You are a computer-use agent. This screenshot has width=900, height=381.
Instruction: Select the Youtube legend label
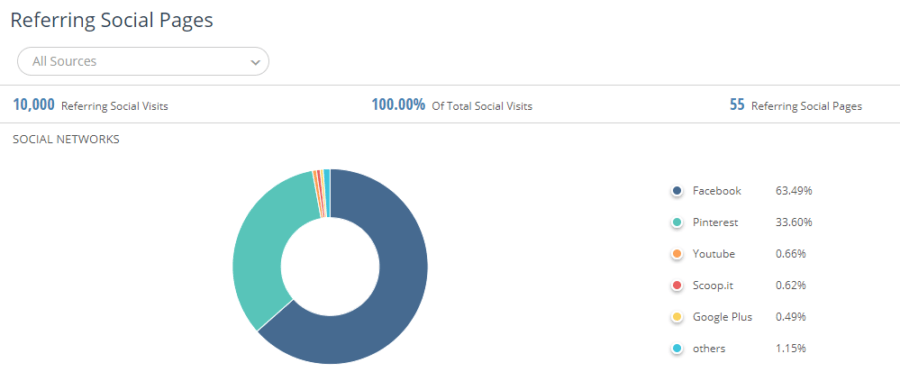[713, 254]
